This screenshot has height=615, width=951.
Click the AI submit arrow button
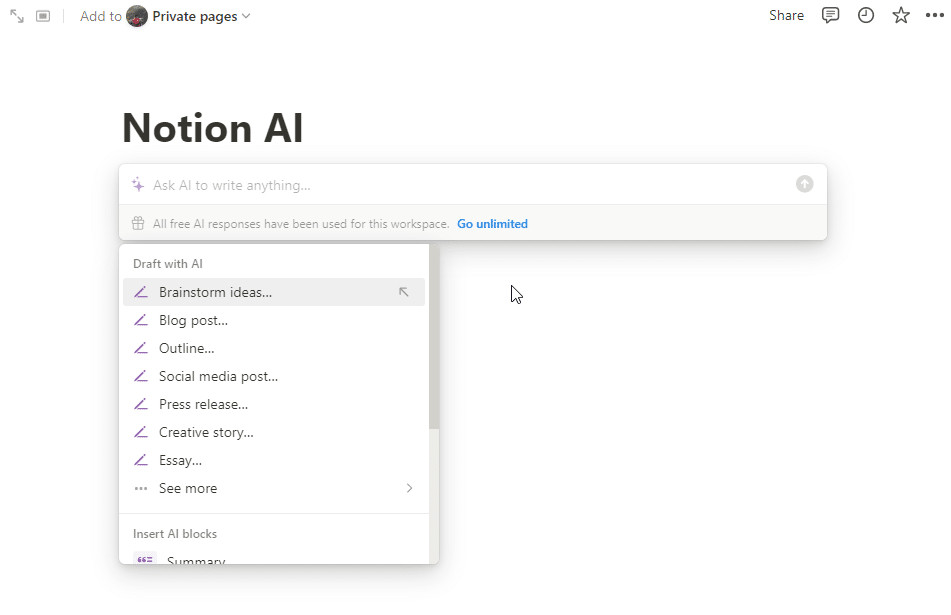coord(804,184)
